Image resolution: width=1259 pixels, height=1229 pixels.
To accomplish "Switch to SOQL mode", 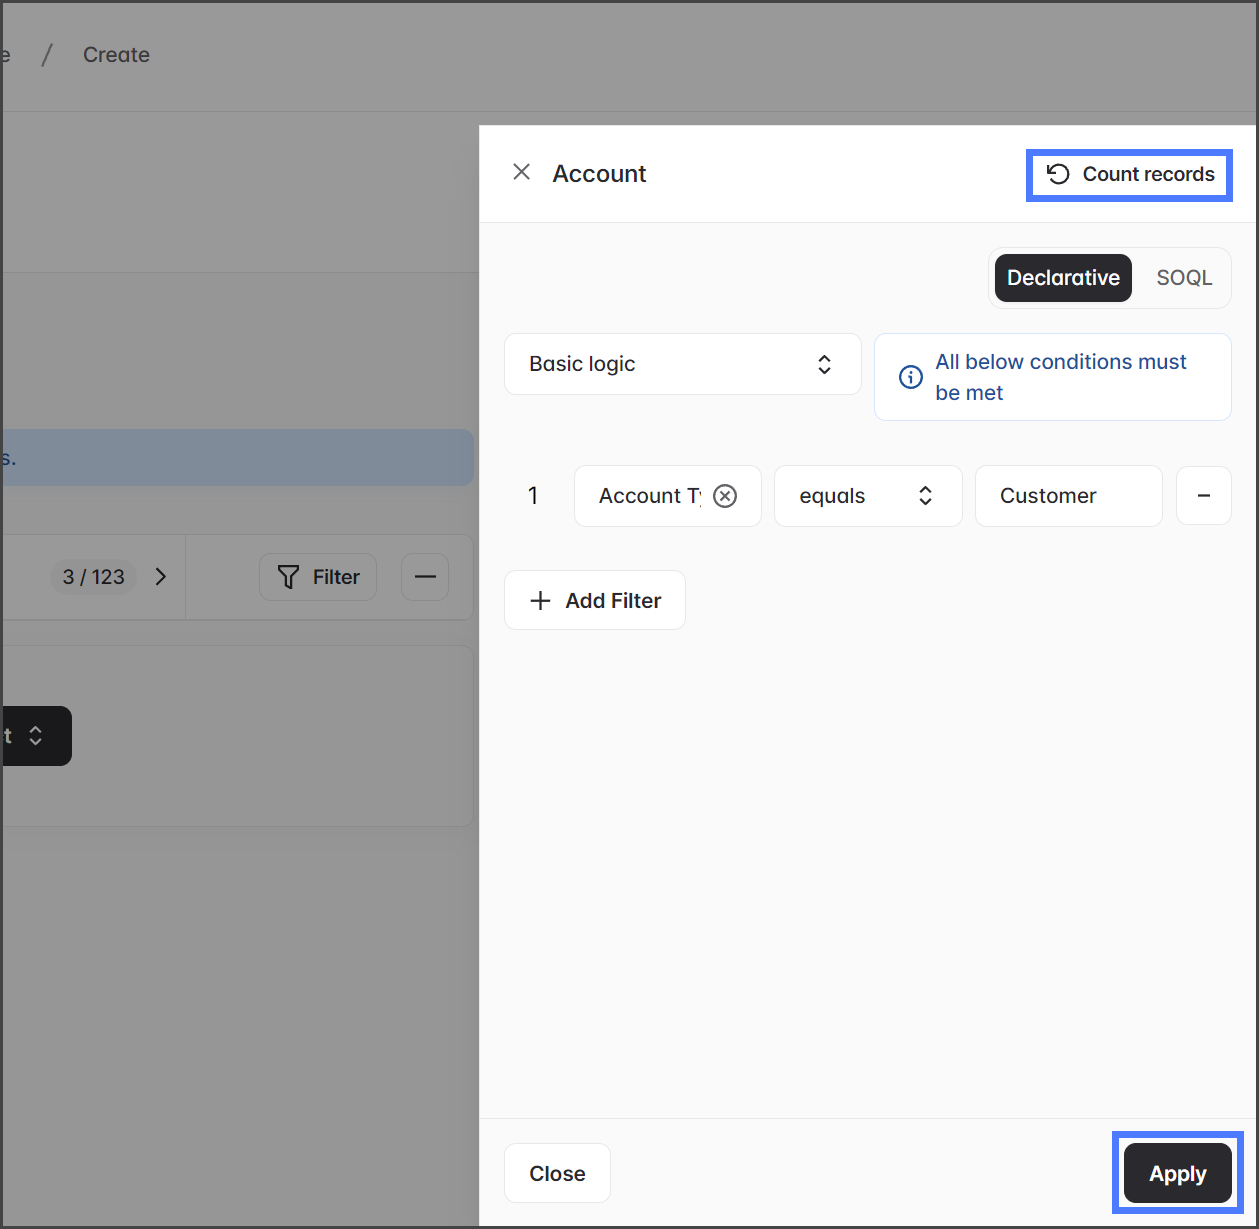I will [x=1184, y=278].
